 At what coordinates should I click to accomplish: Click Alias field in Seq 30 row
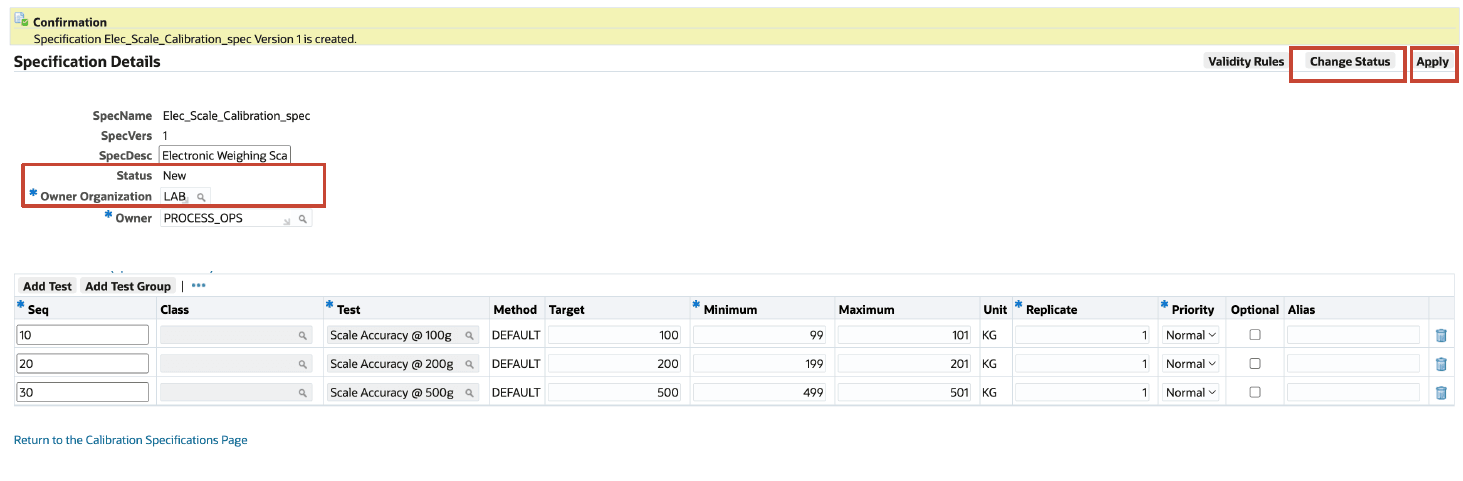coord(1353,393)
